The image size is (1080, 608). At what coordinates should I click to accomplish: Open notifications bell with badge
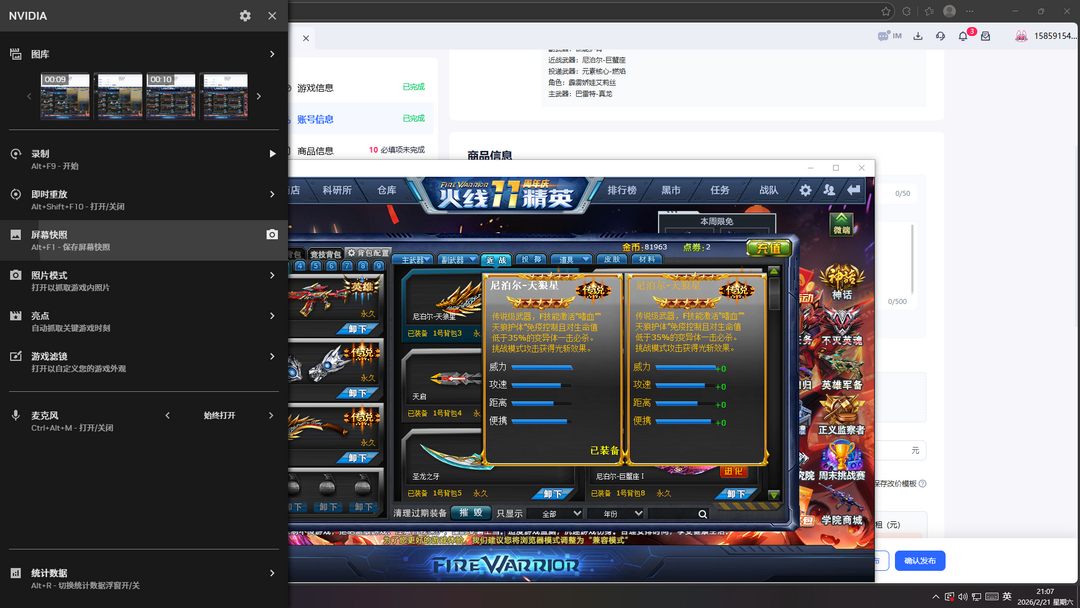pyautogui.click(x=965, y=34)
